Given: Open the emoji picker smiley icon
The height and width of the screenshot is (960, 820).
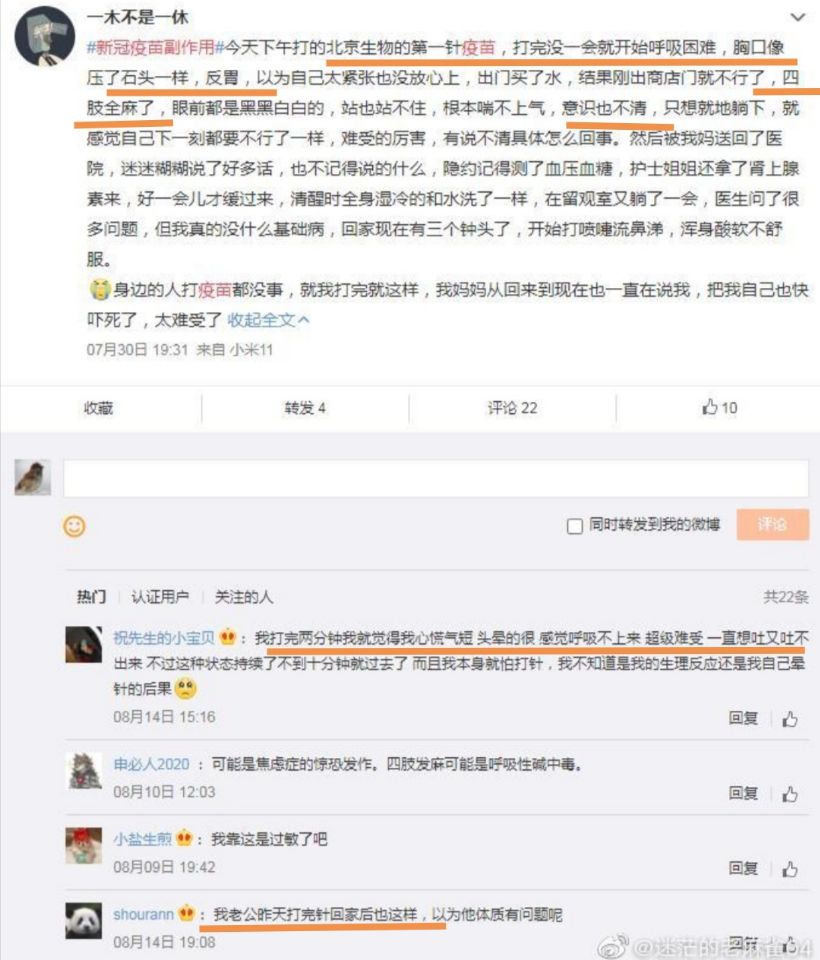Looking at the screenshot, I should 75,526.
